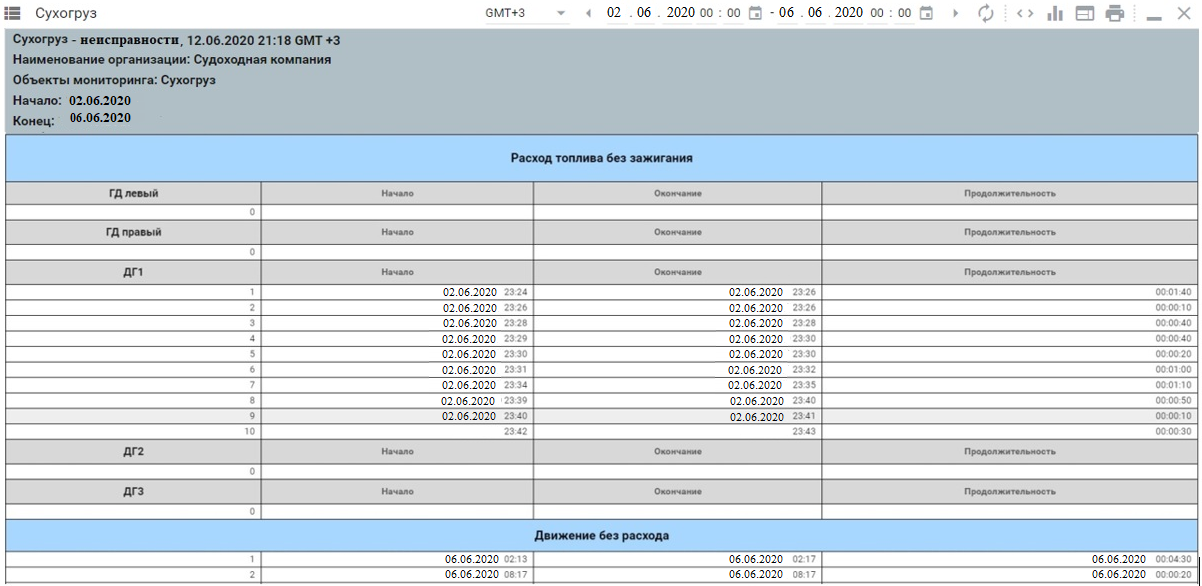Switch the panel layout view icon
The height and width of the screenshot is (586, 1202).
coord(1084,13)
